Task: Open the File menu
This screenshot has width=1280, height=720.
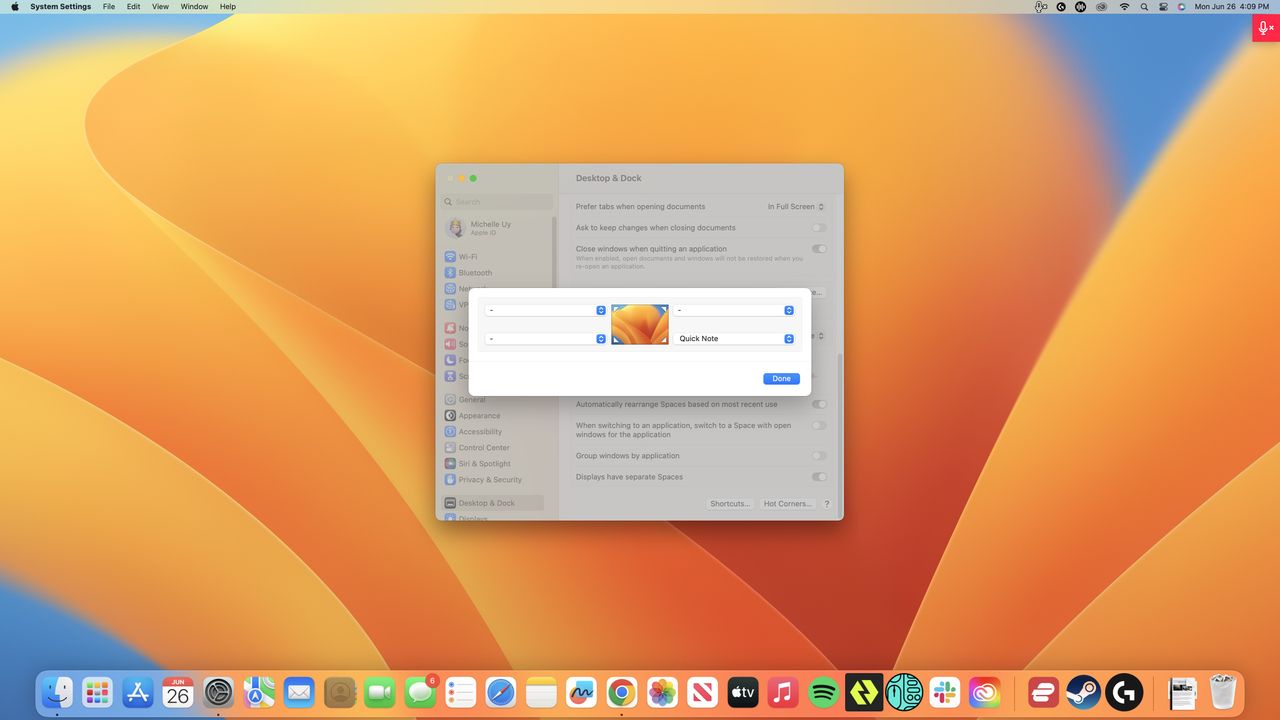Action: coord(109,7)
